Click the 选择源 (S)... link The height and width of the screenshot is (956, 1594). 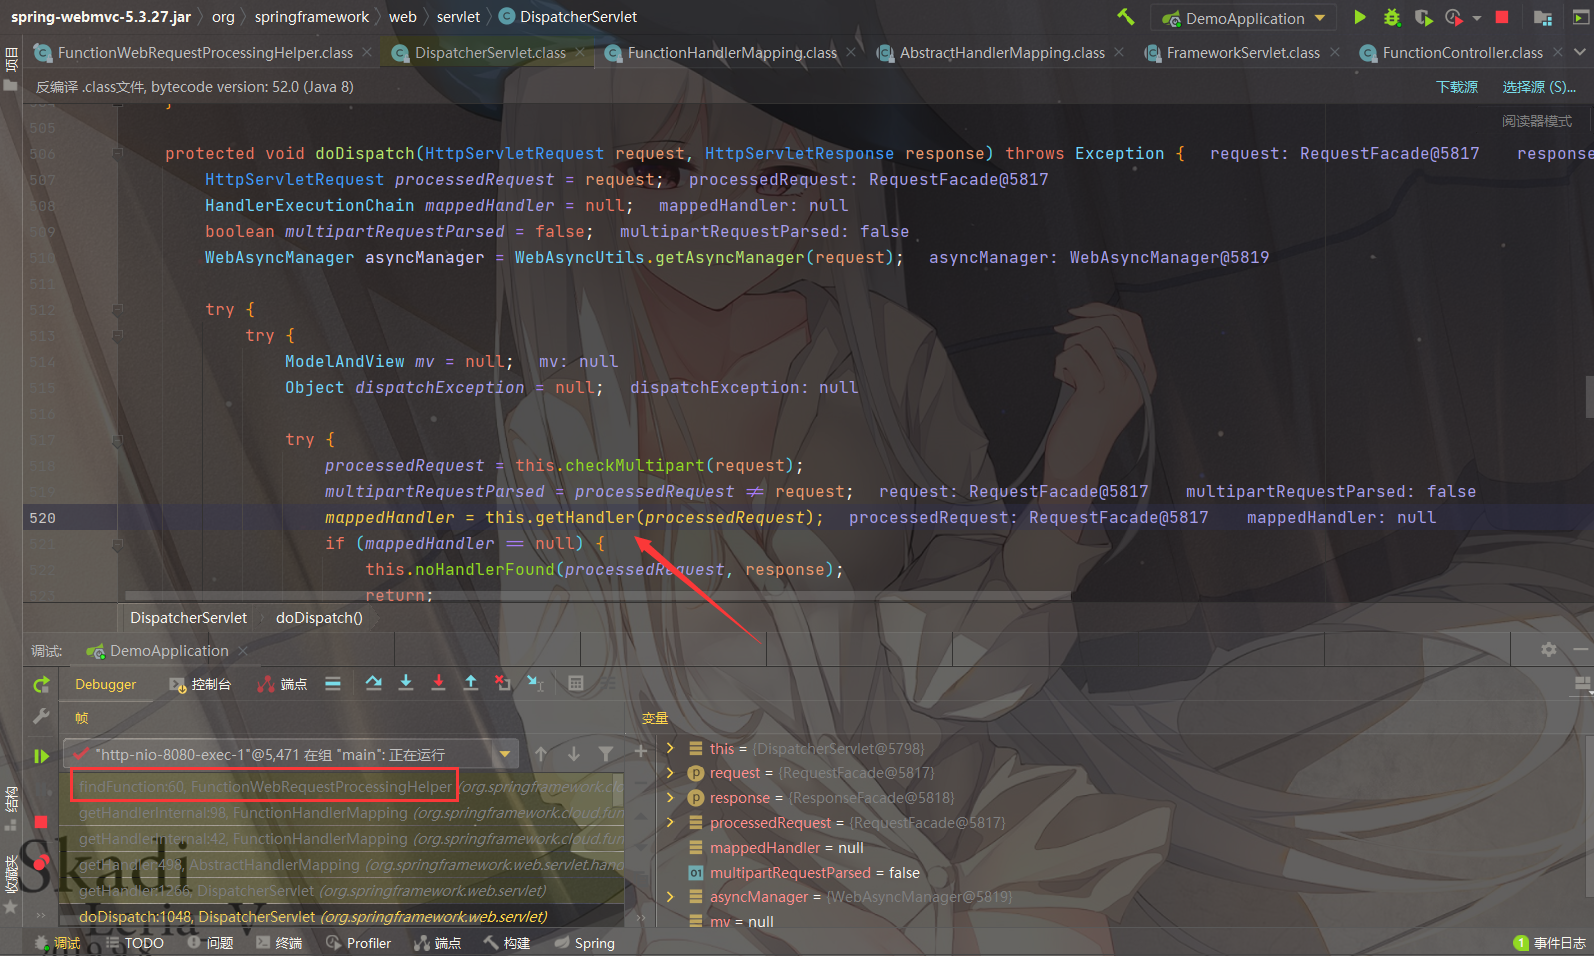(x=1538, y=87)
